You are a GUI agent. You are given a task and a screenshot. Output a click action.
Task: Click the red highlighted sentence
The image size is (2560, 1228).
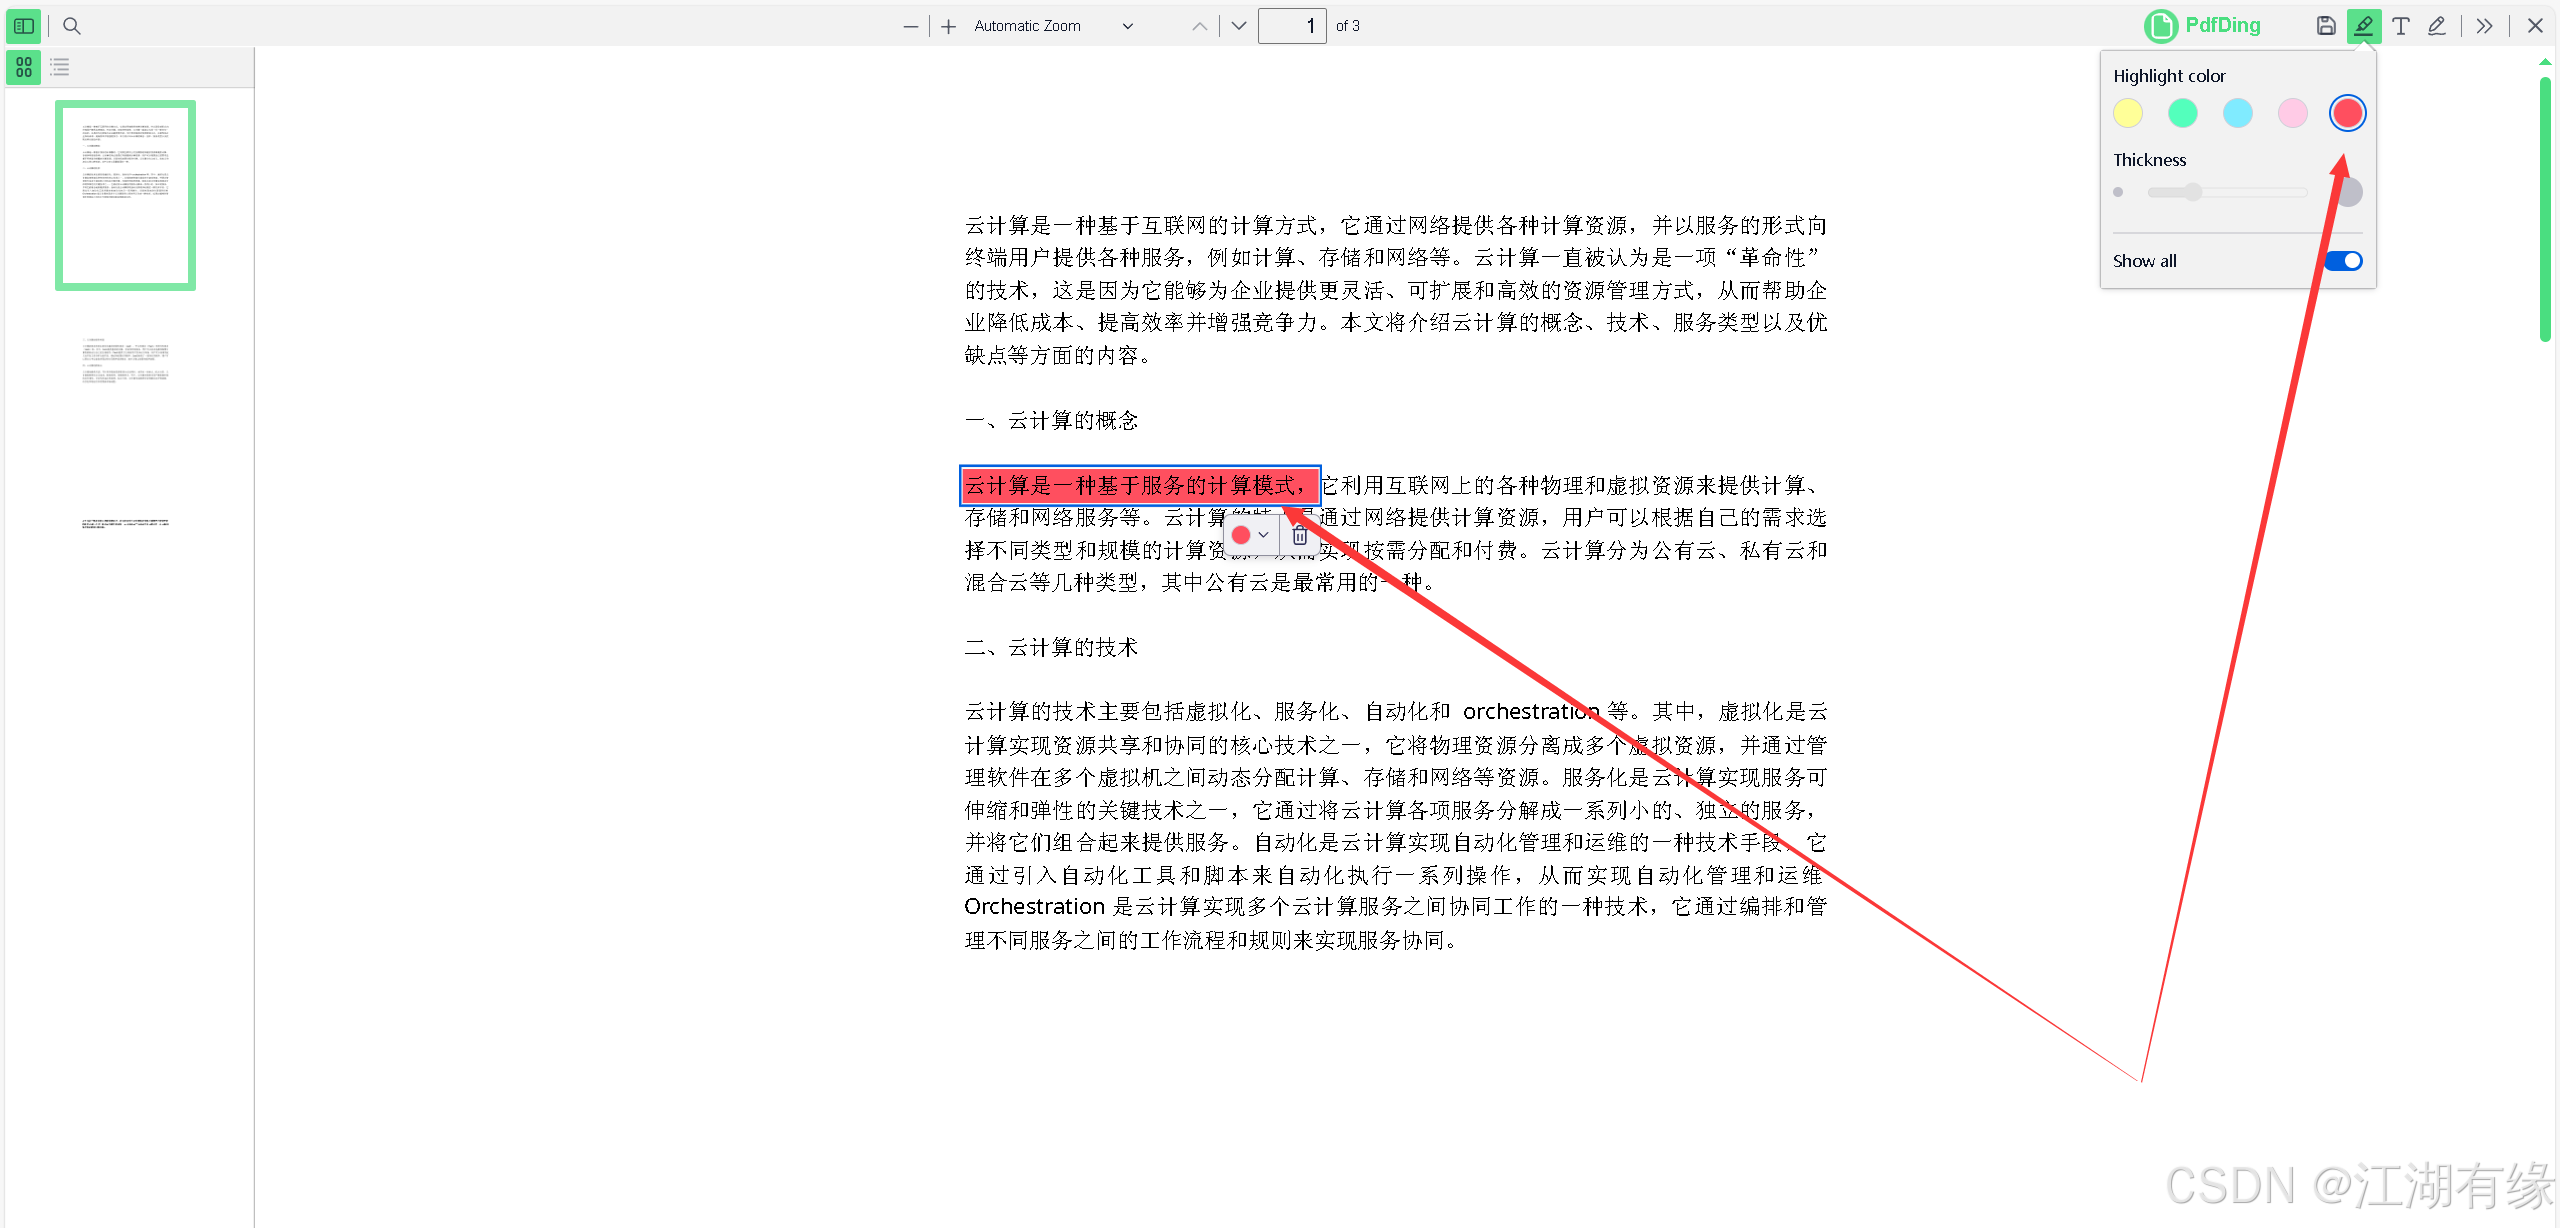pos(1140,486)
